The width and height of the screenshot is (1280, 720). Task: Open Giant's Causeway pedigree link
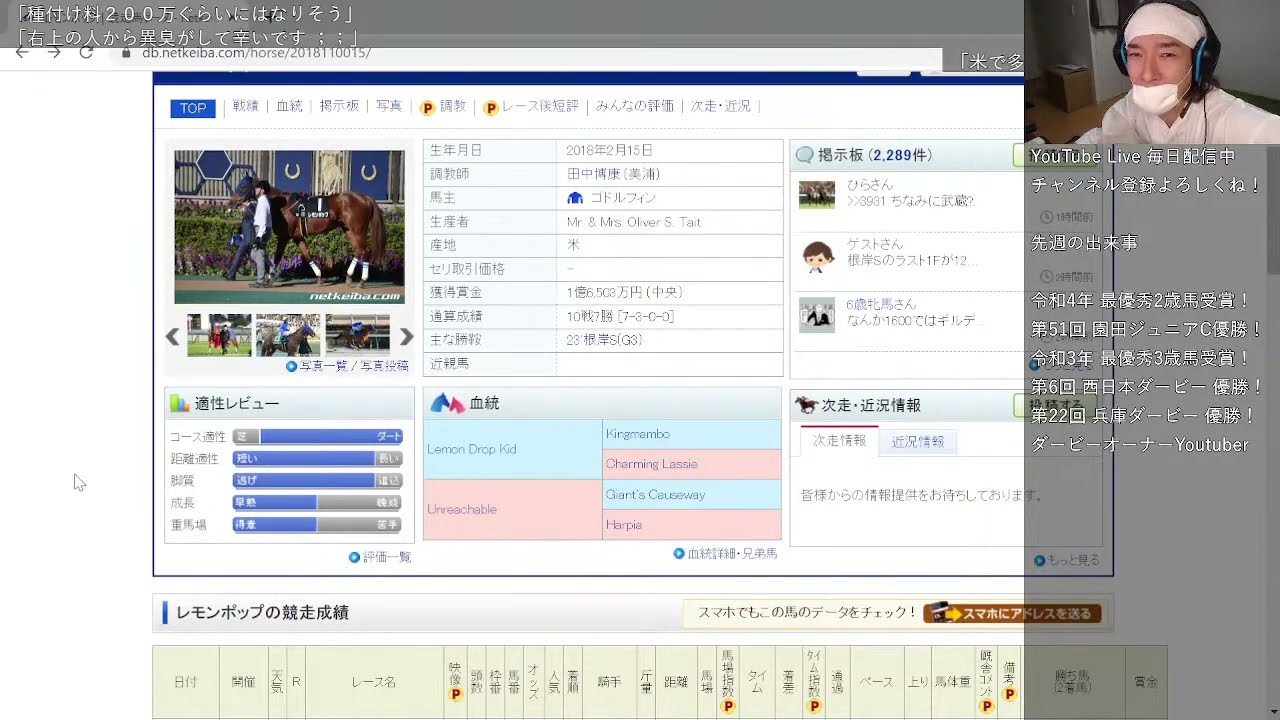pos(656,494)
